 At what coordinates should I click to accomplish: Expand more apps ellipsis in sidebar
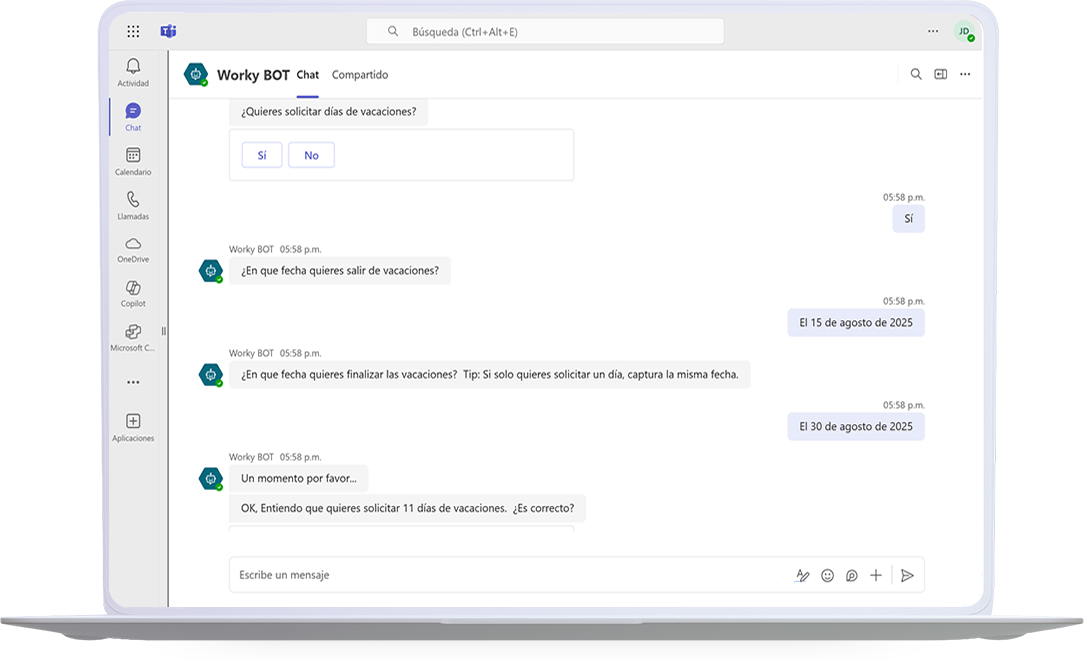pyautogui.click(x=133, y=382)
